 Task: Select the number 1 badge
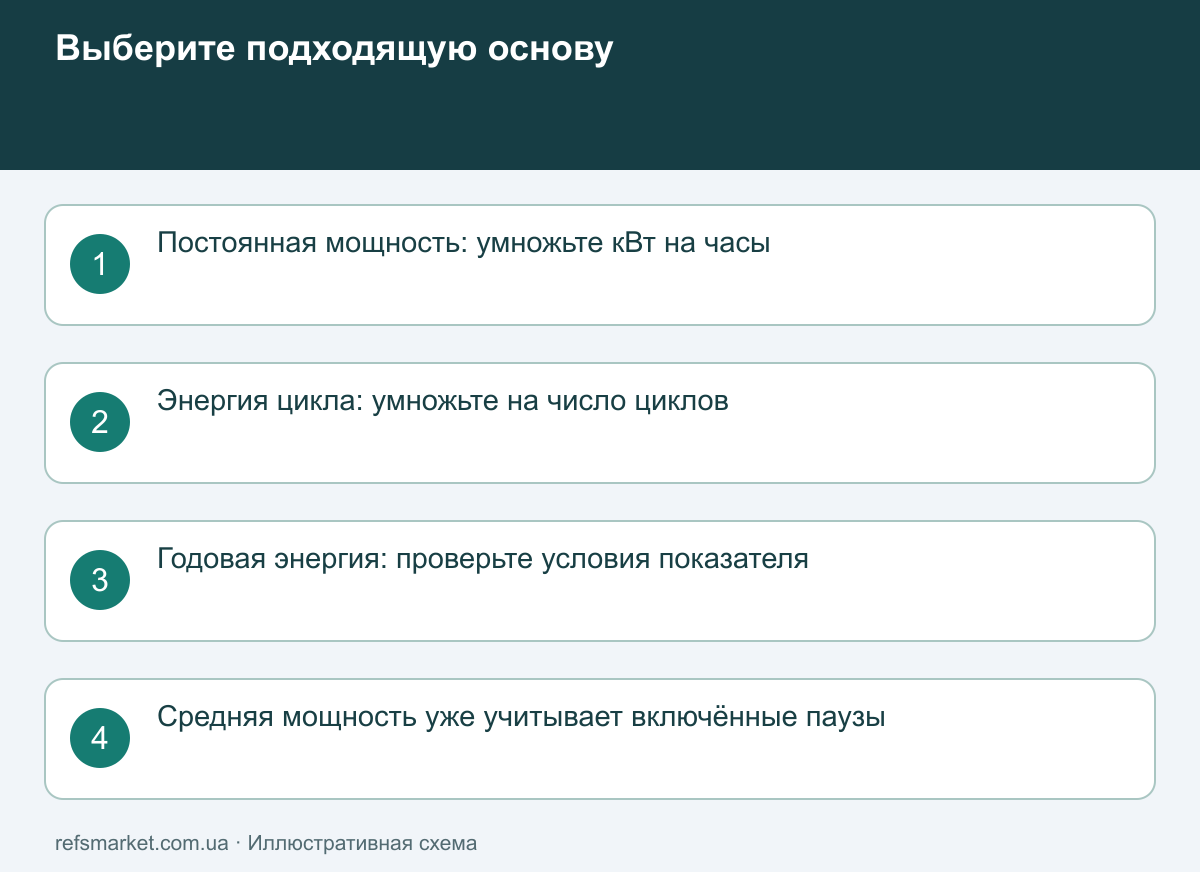click(x=100, y=264)
